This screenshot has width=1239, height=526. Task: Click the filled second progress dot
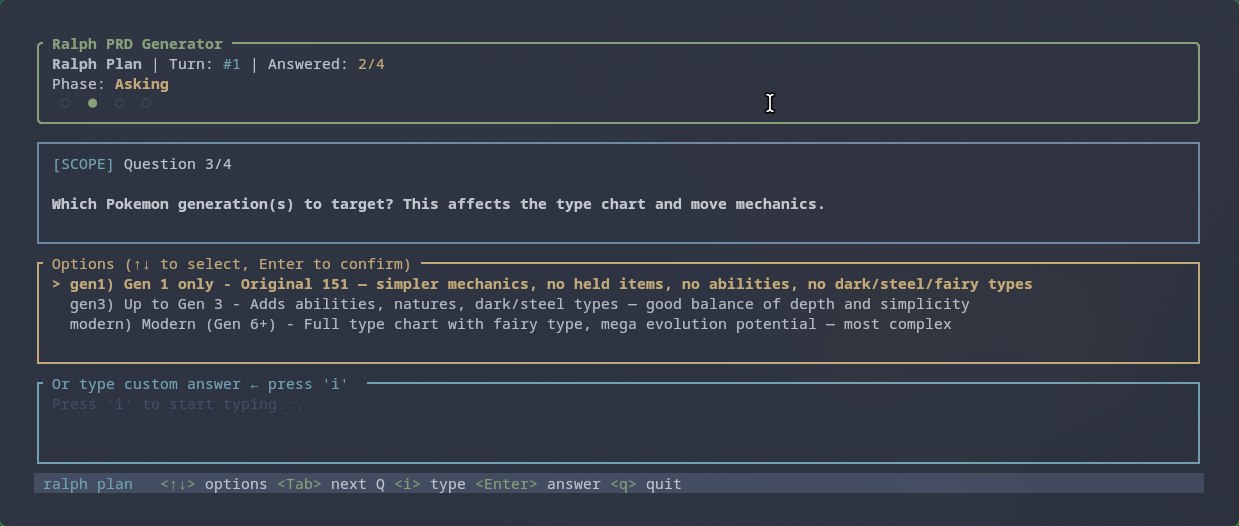(92, 103)
